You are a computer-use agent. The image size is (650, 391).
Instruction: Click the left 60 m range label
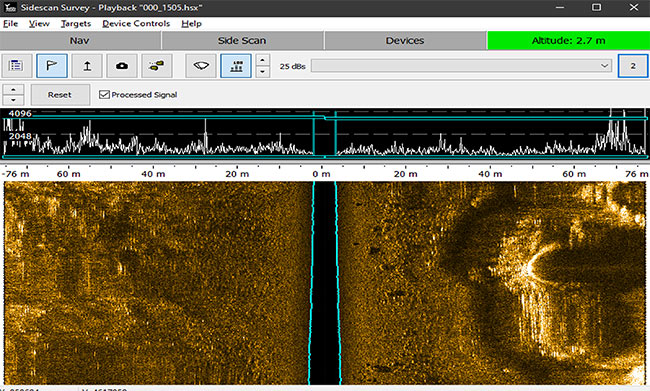point(68,174)
